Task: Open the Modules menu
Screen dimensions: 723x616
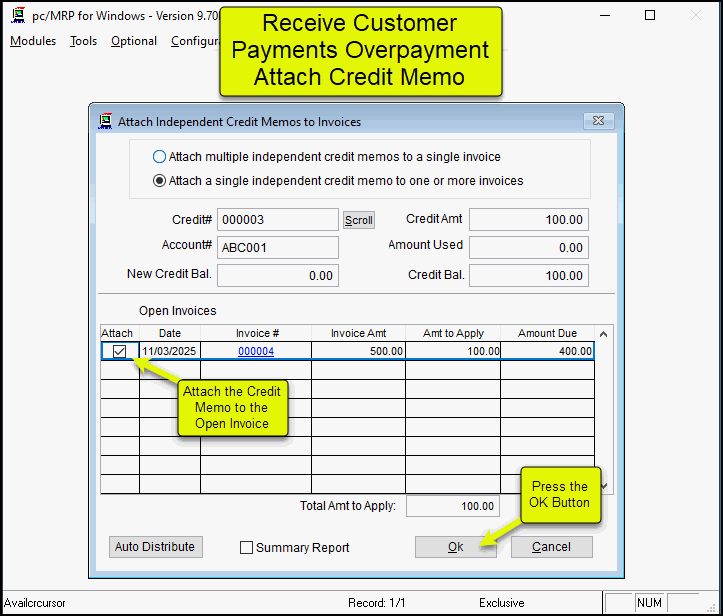Action: [x=34, y=41]
